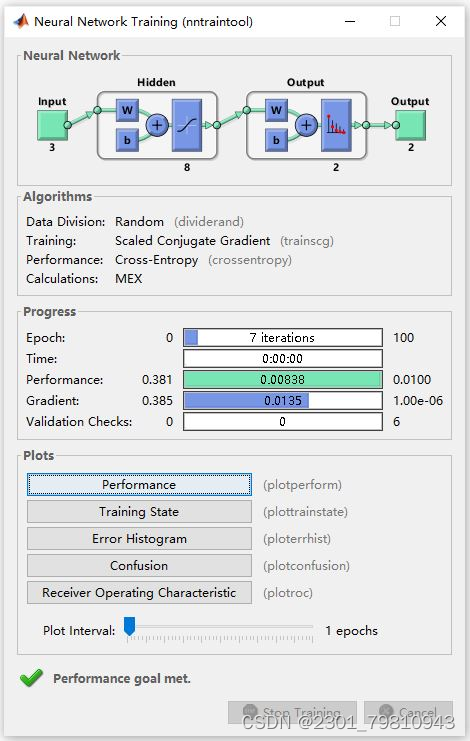Viewport: 470px width, 741px height.
Task: Click the Output layer sum node
Action: tap(307, 125)
